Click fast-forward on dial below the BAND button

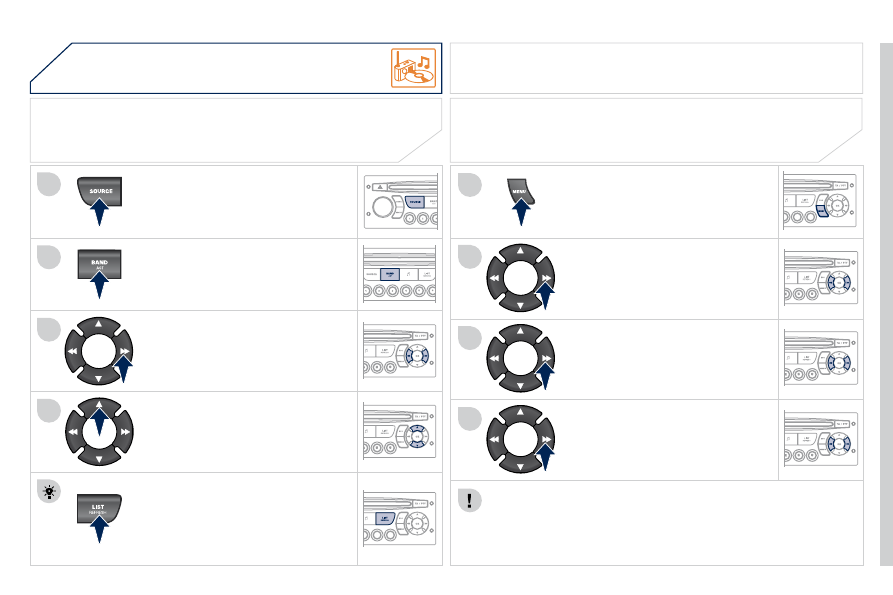pos(124,351)
